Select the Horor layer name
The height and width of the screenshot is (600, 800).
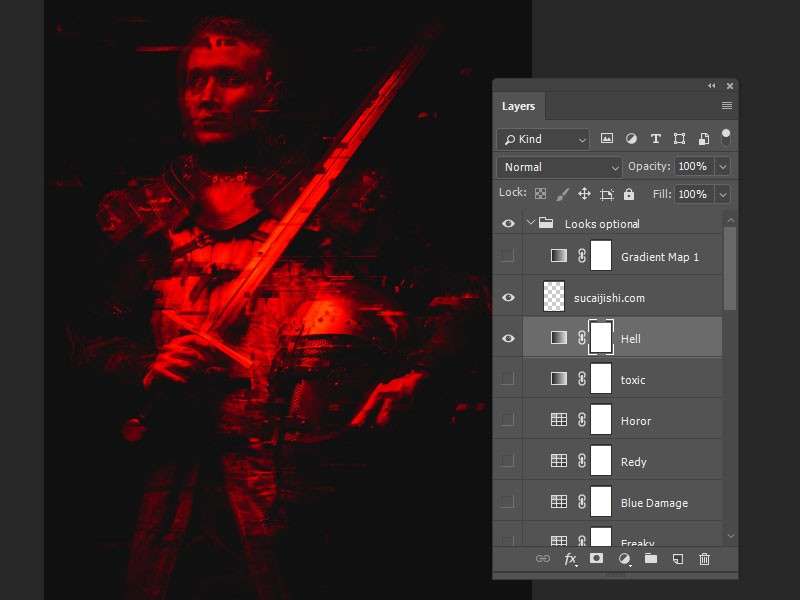[636, 421]
